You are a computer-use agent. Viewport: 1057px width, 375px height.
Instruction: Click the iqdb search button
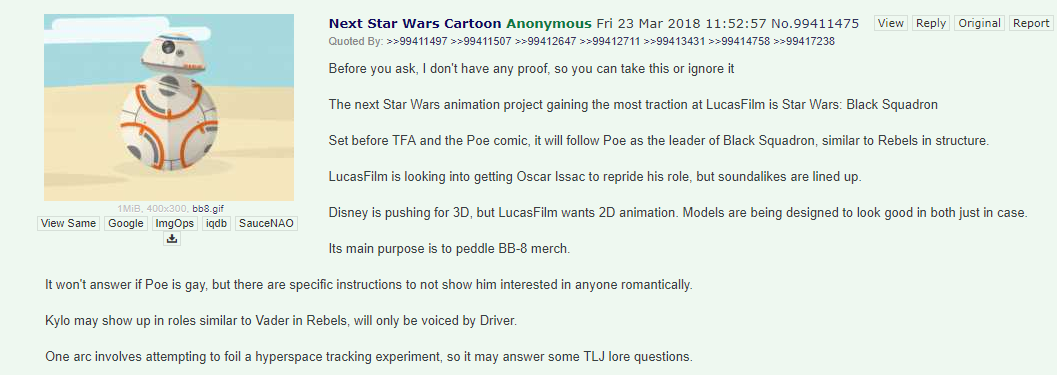(216, 223)
